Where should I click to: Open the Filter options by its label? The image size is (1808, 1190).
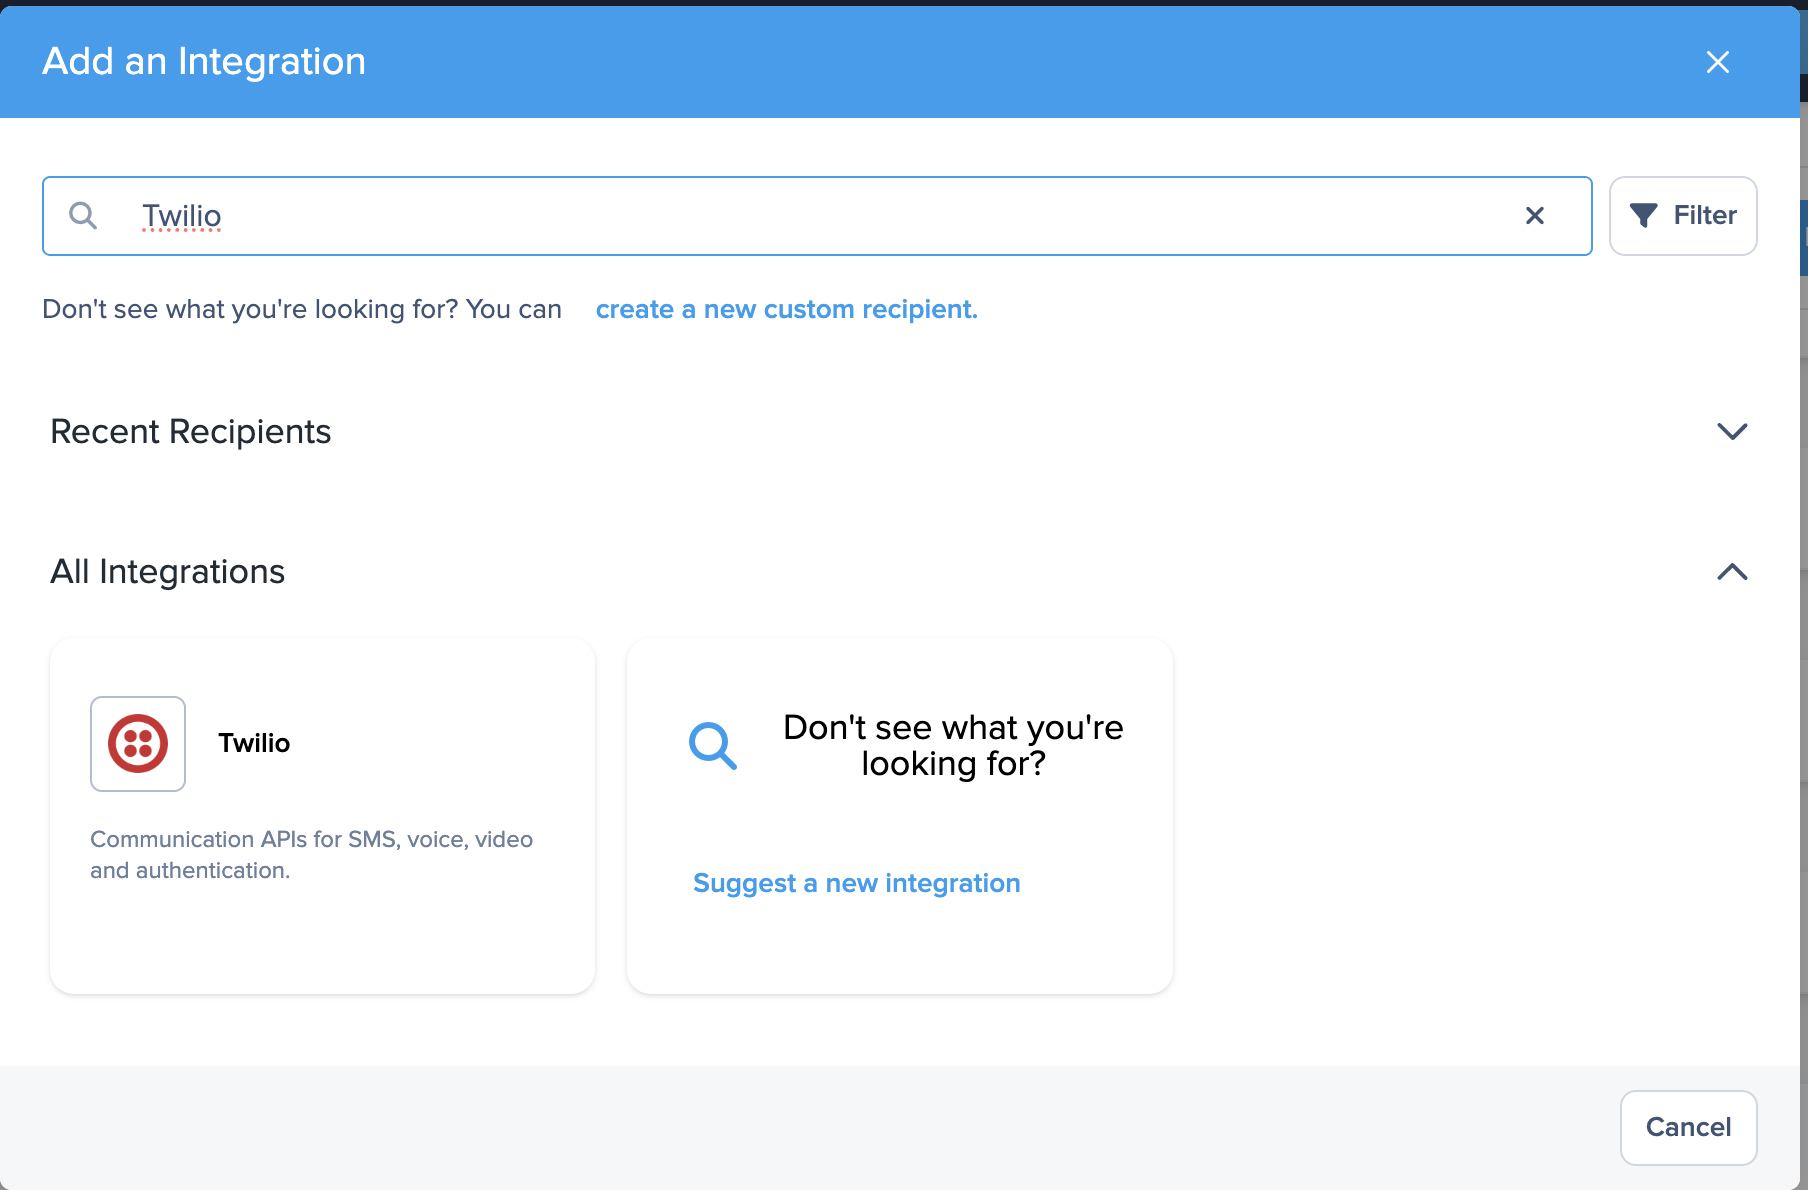(1704, 216)
